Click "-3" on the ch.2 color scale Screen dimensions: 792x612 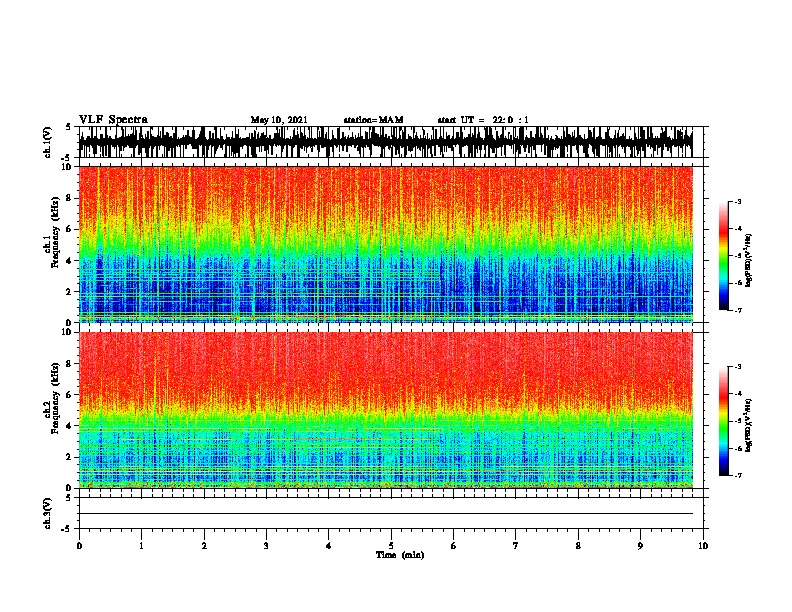pos(737,367)
